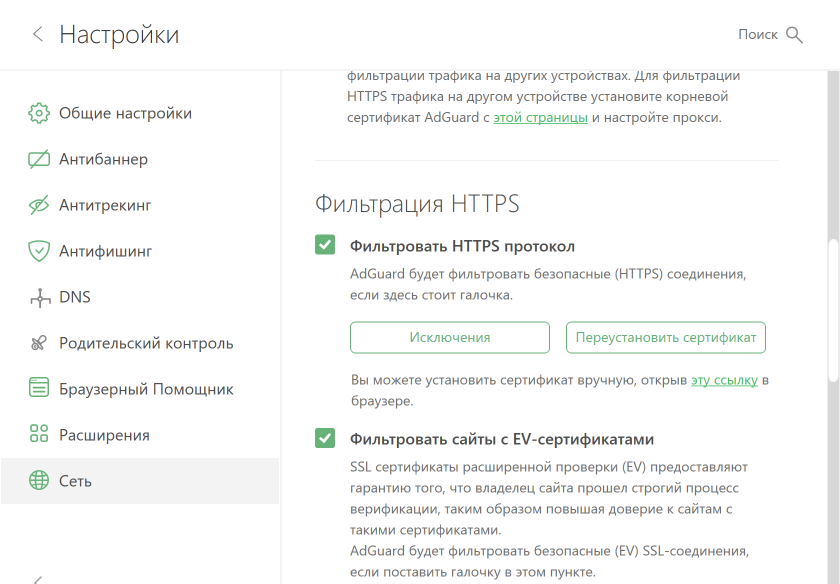Image resolution: width=840 pixels, height=584 pixels.
Task: Click Фильтровать сайты с EV-сертификатами label
Action: click(501, 439)
